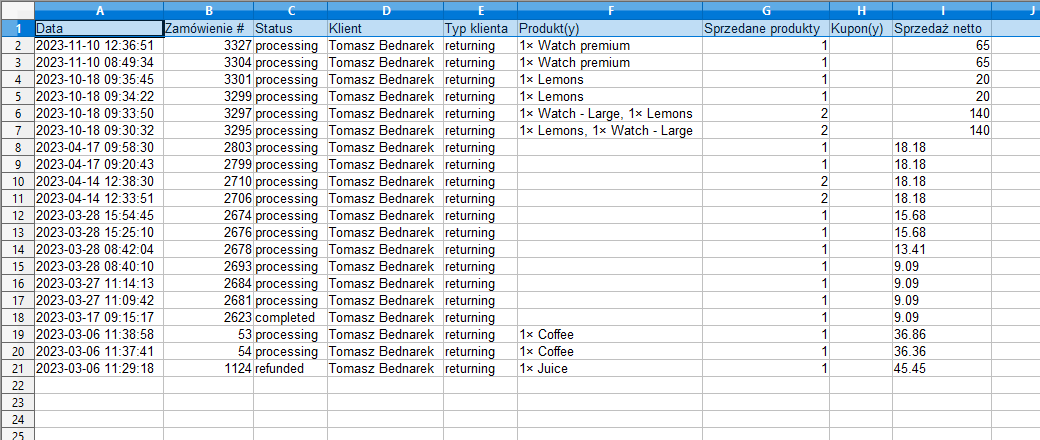The width and height of the screenshot is (1040, 440).
Task: Click the Zamówienie # header cell
Action: click(x=208, y=29)
